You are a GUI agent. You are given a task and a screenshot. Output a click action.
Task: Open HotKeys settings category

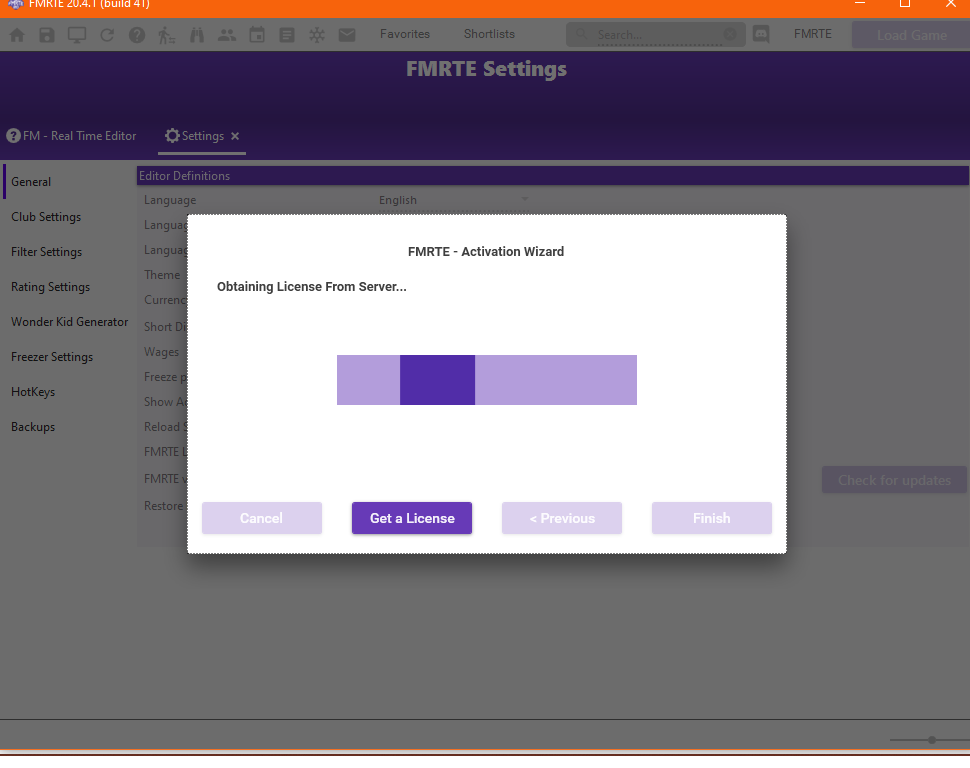pos(33,392)
